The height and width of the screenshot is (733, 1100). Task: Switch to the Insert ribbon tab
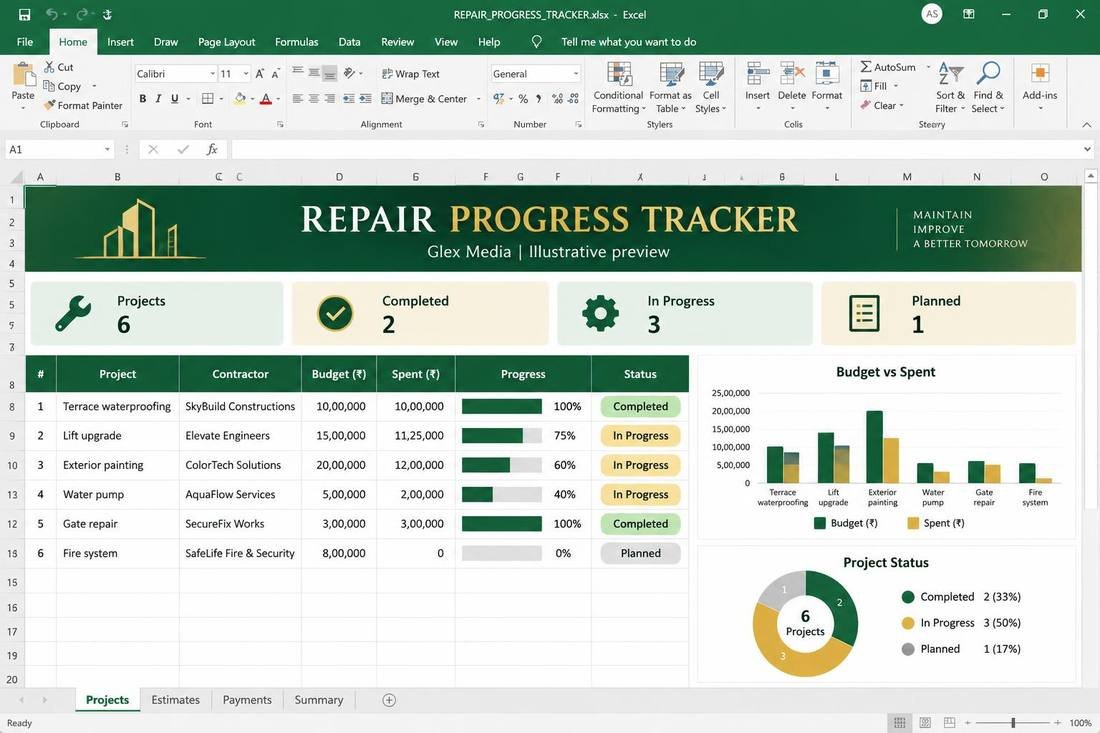tap(121, 42)
